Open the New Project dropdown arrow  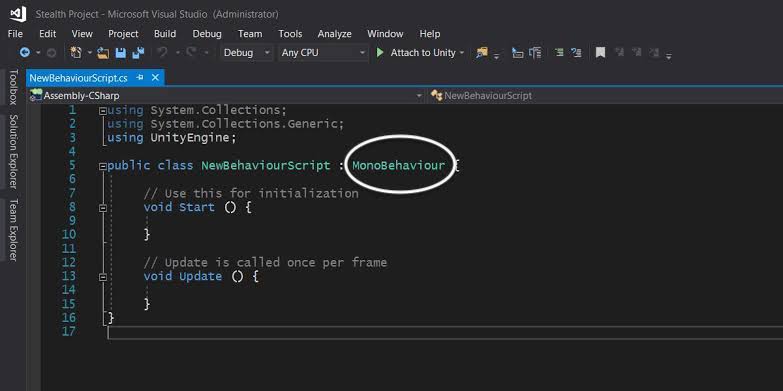coord(90,52)
